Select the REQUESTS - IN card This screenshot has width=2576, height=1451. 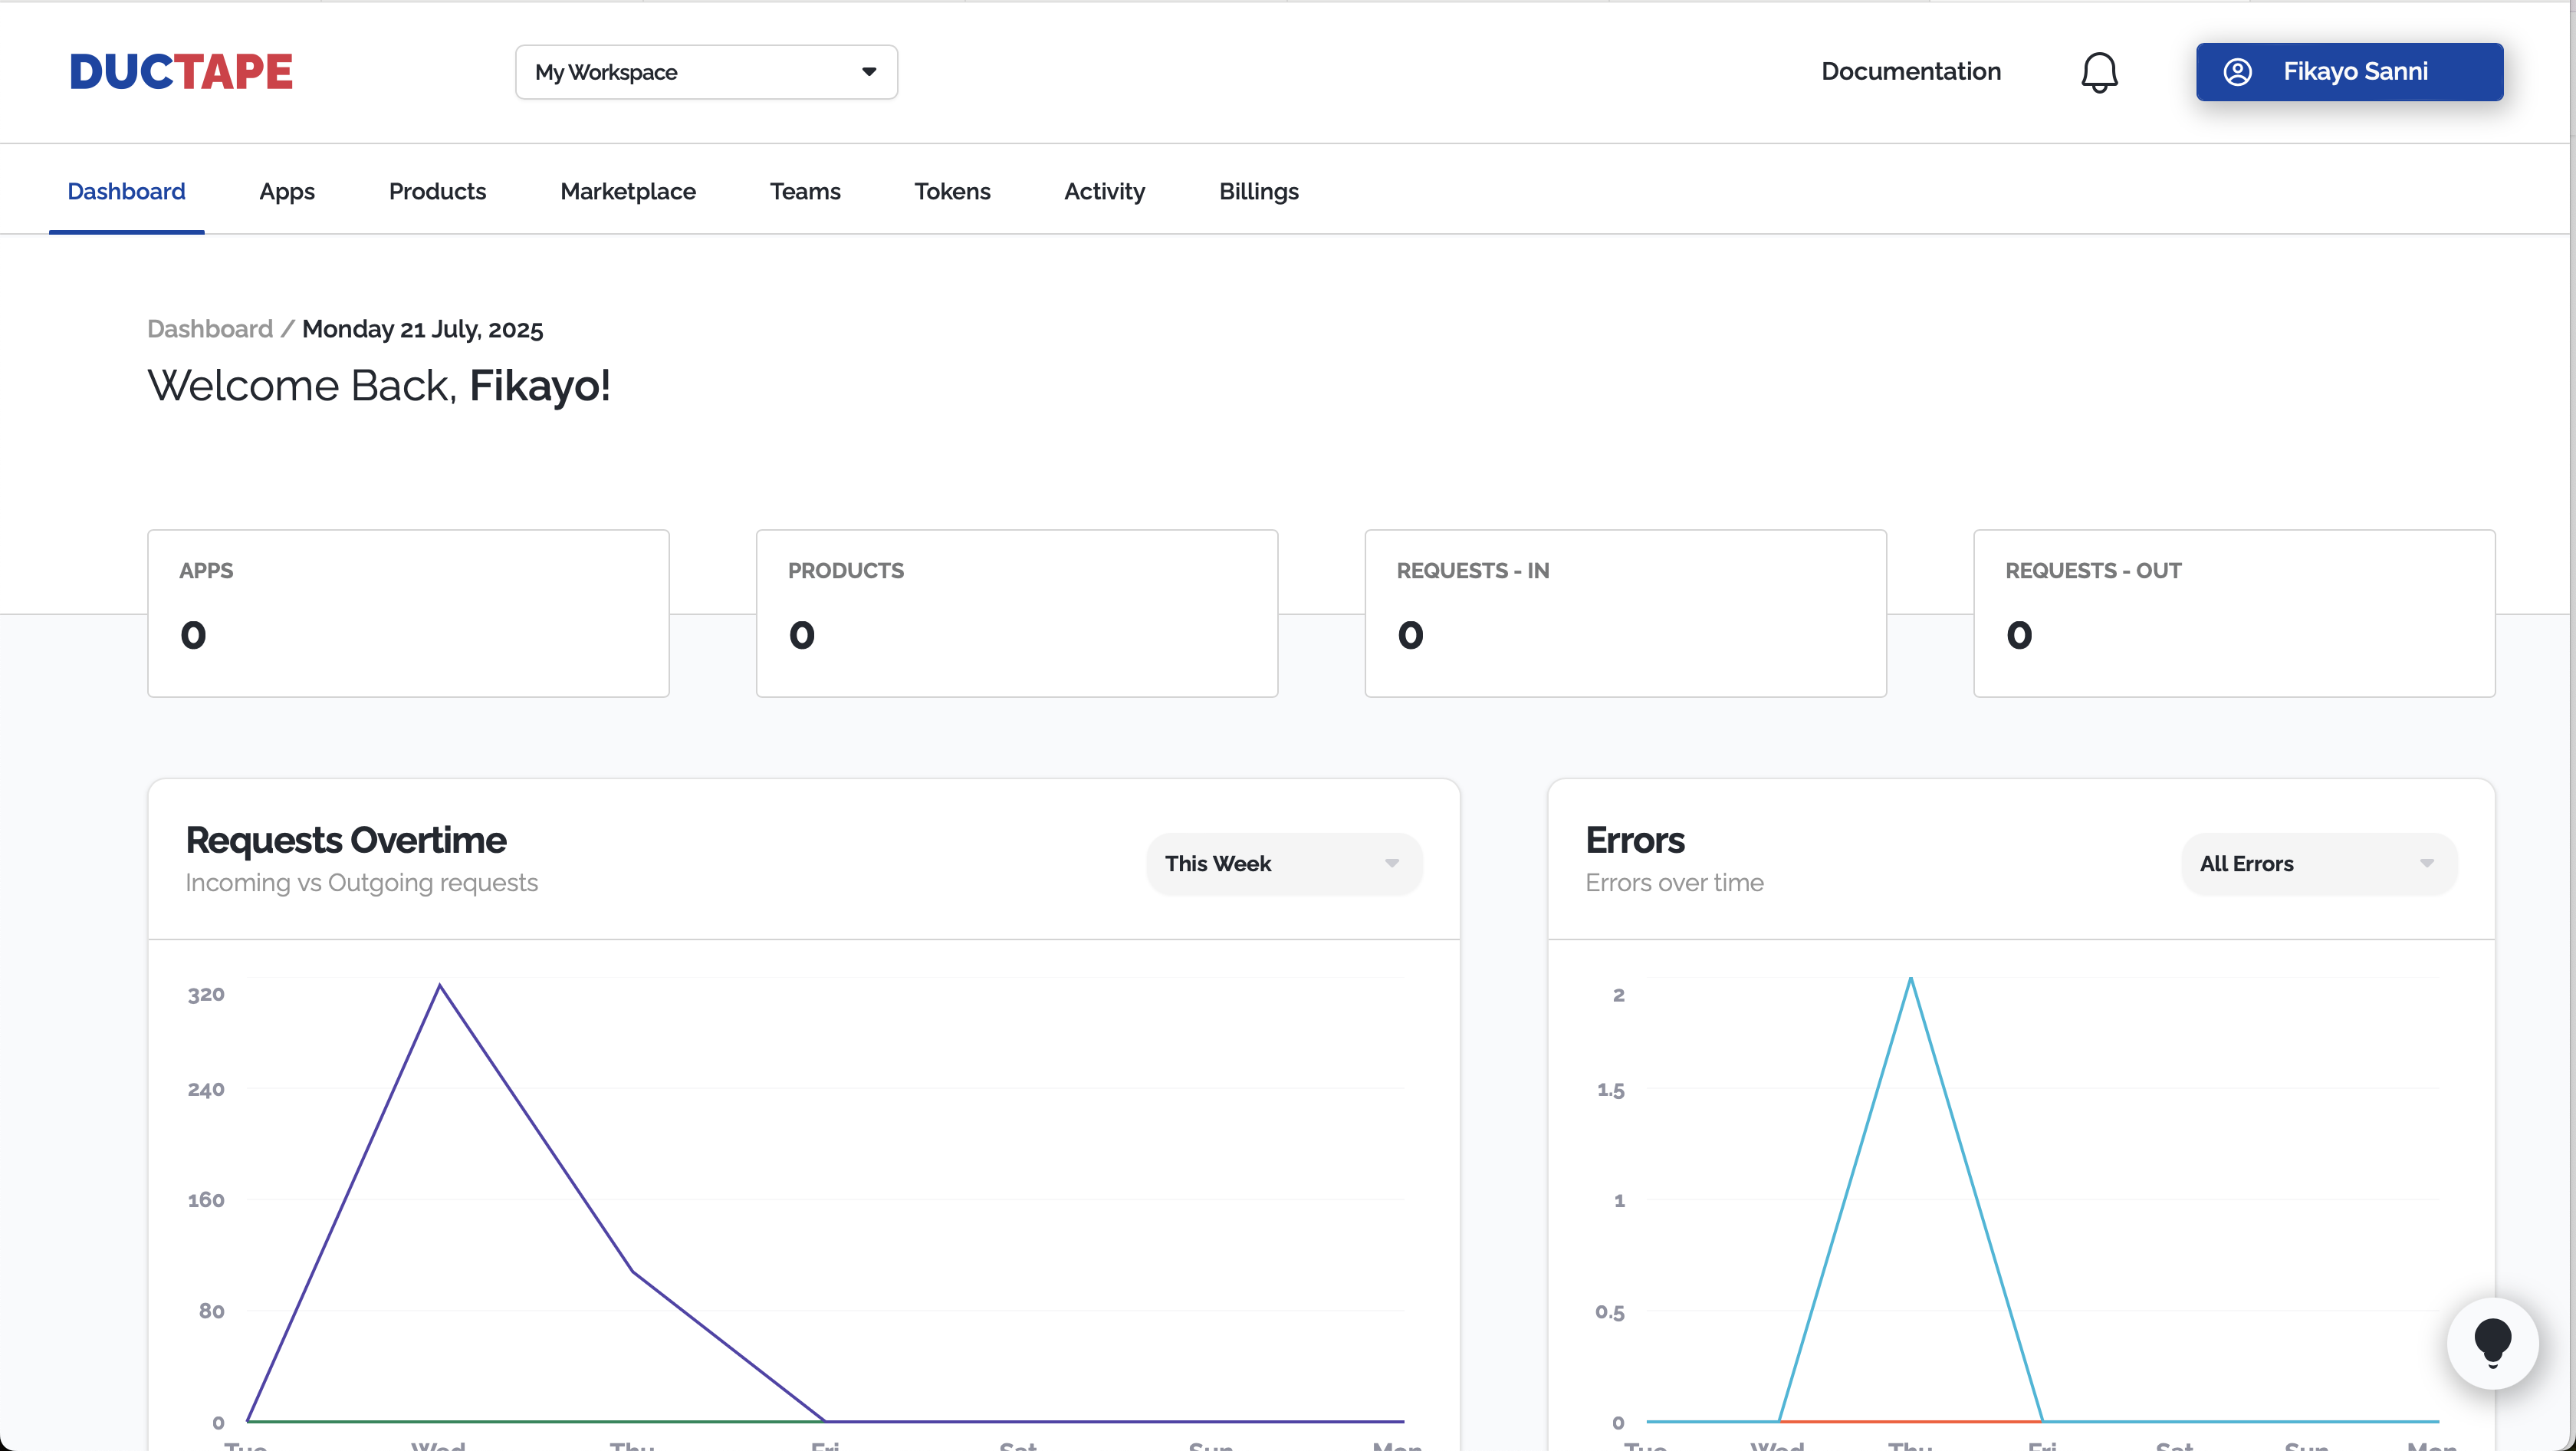click(x=1625, y=613)
